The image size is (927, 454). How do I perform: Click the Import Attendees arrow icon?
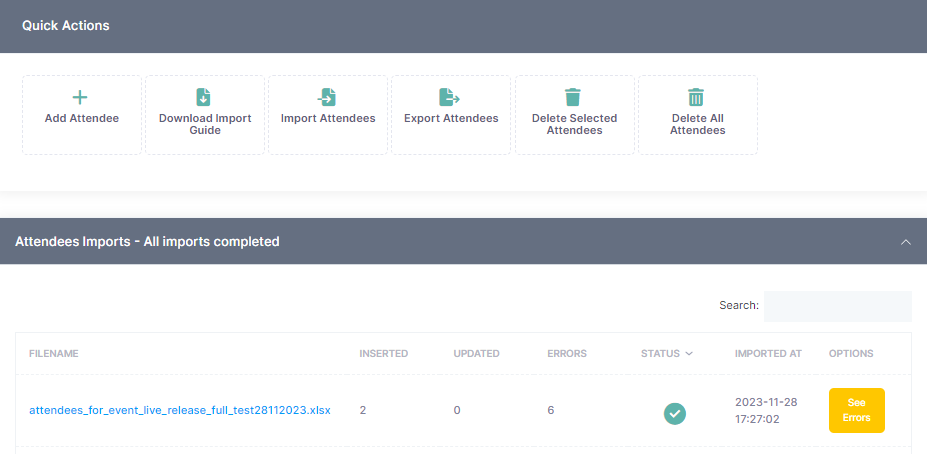[327, 97]
